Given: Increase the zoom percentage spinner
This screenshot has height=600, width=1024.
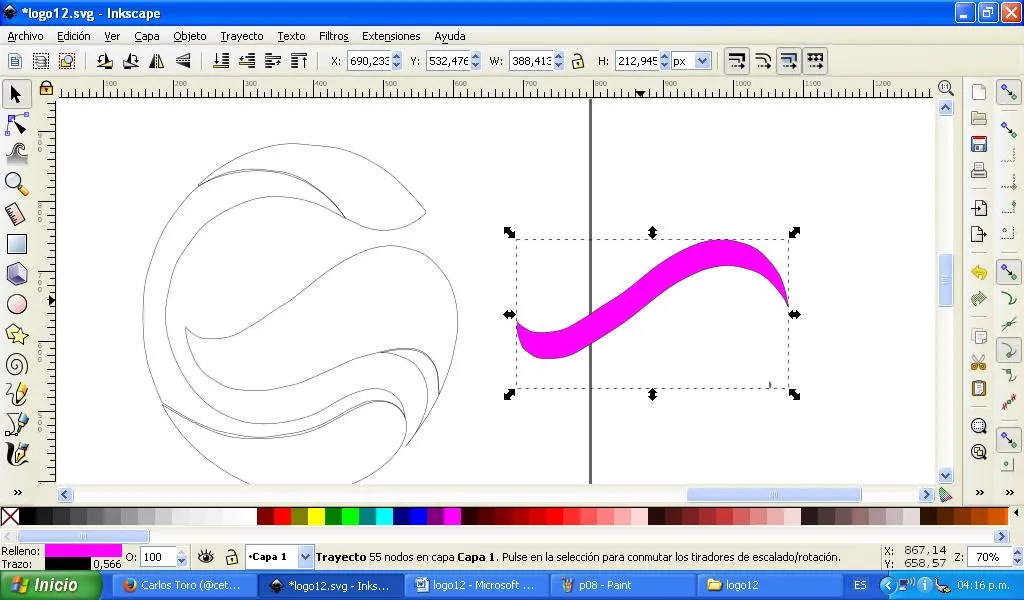Looking at the screenshot, I should tap(1017, 552).
